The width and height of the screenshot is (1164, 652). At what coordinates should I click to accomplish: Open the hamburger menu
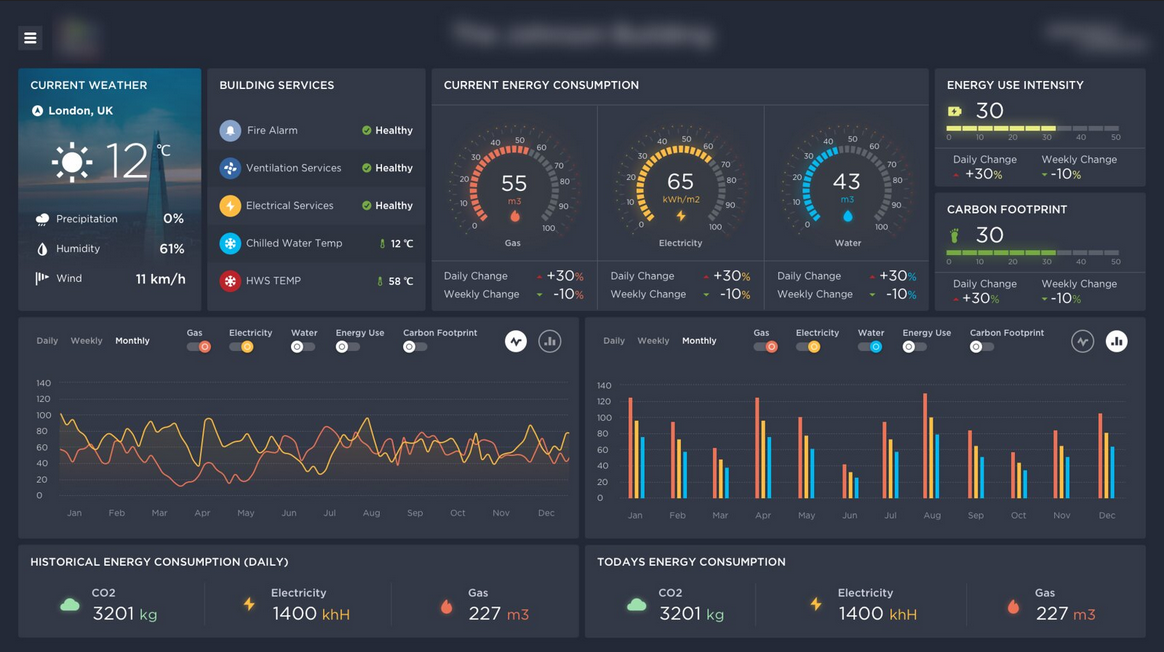tap(30, 38)
